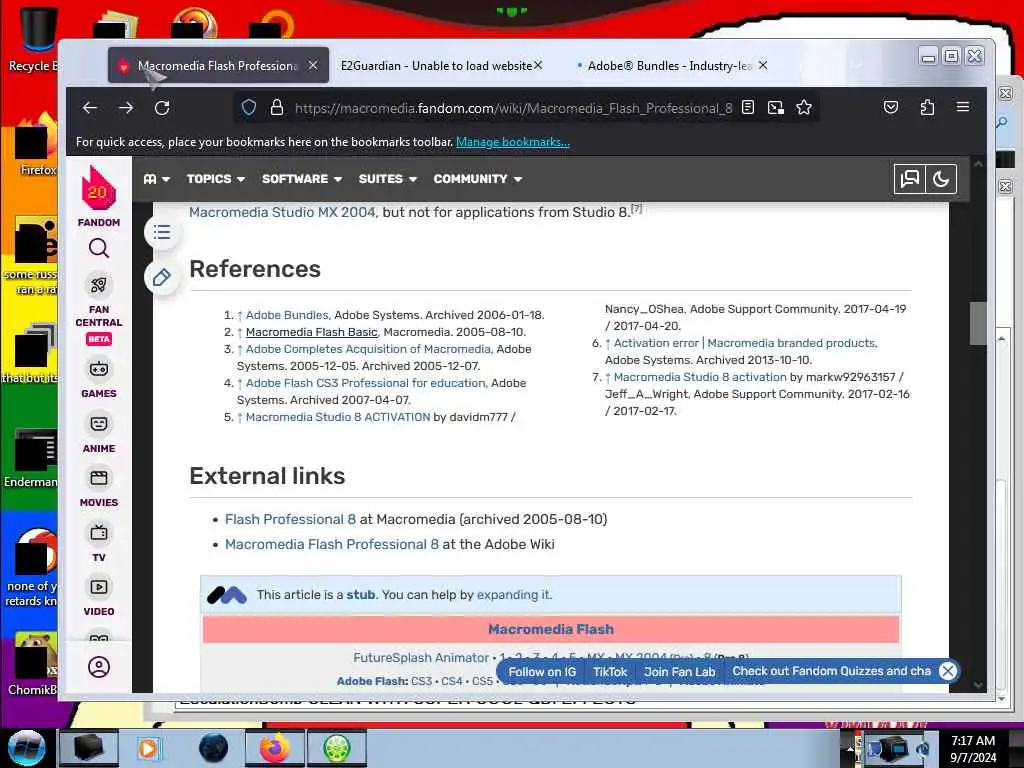Screen dimensions: 1024x768
Task: Open Flash Professional 8 external link
Action: coord(290,519)
